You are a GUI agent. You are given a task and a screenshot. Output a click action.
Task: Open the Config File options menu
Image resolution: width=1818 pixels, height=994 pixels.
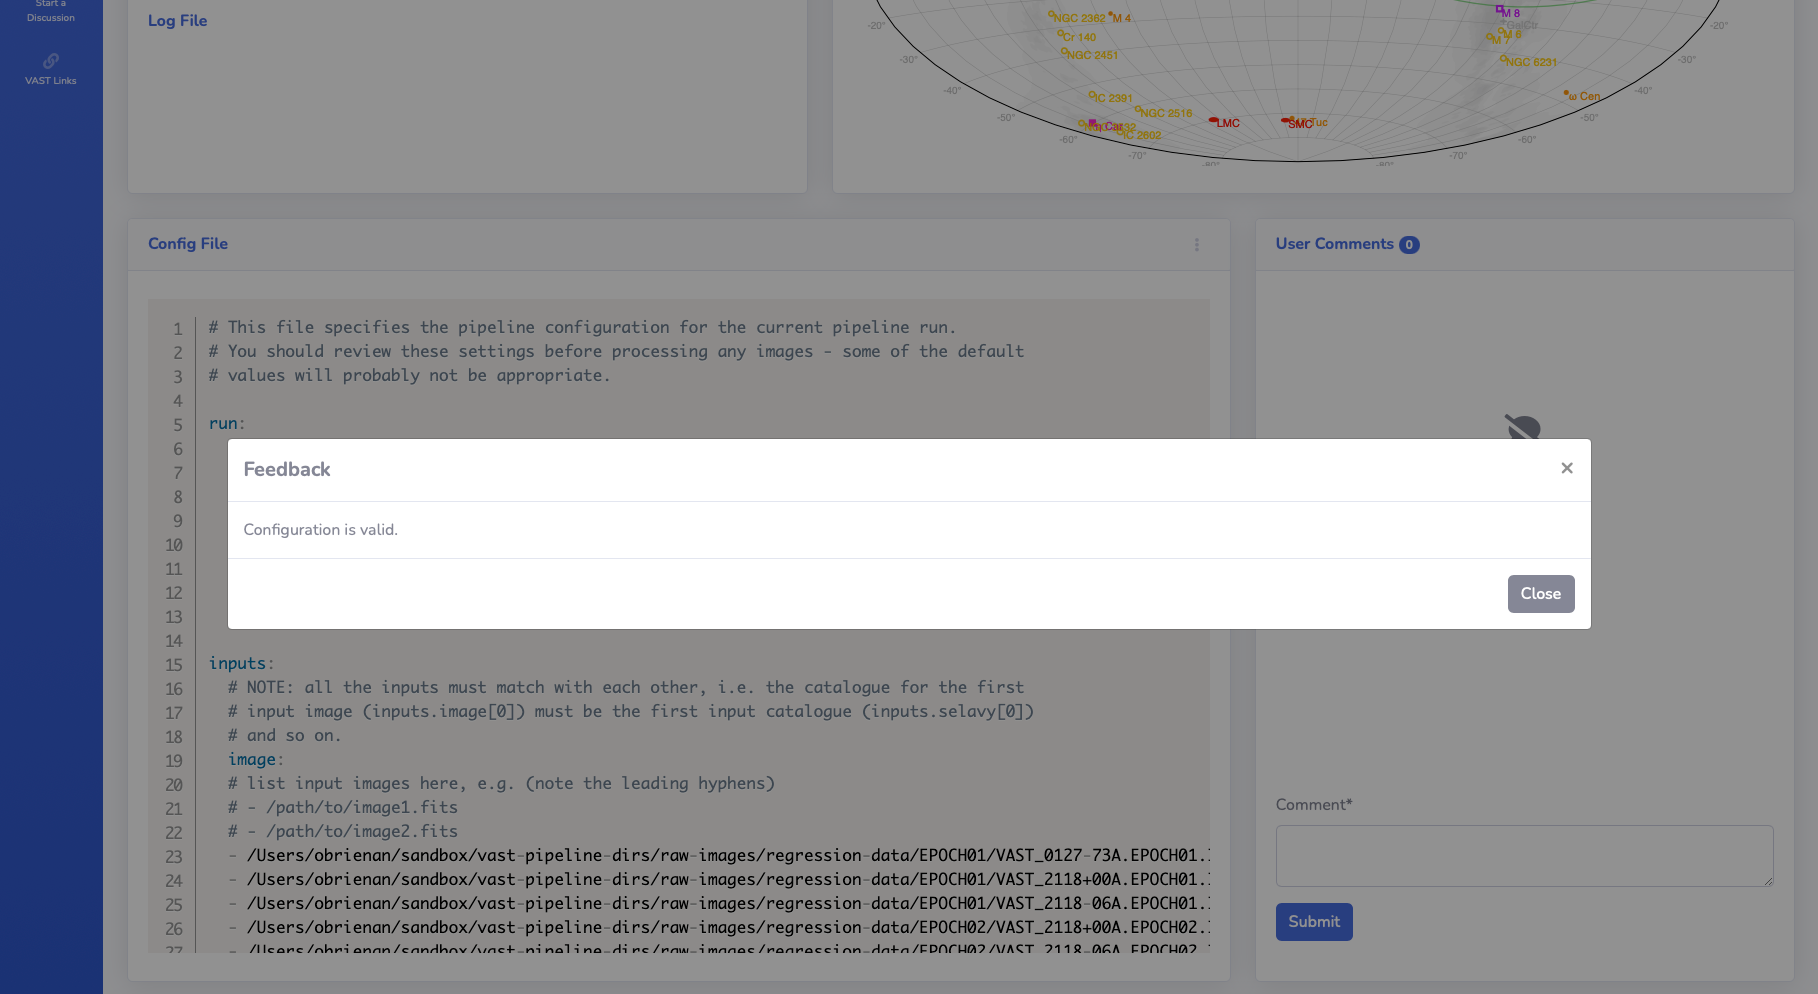[x=1197, y=244]
